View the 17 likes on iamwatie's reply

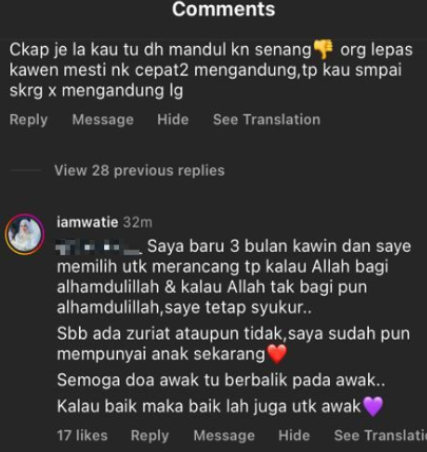tap(82, 435)
